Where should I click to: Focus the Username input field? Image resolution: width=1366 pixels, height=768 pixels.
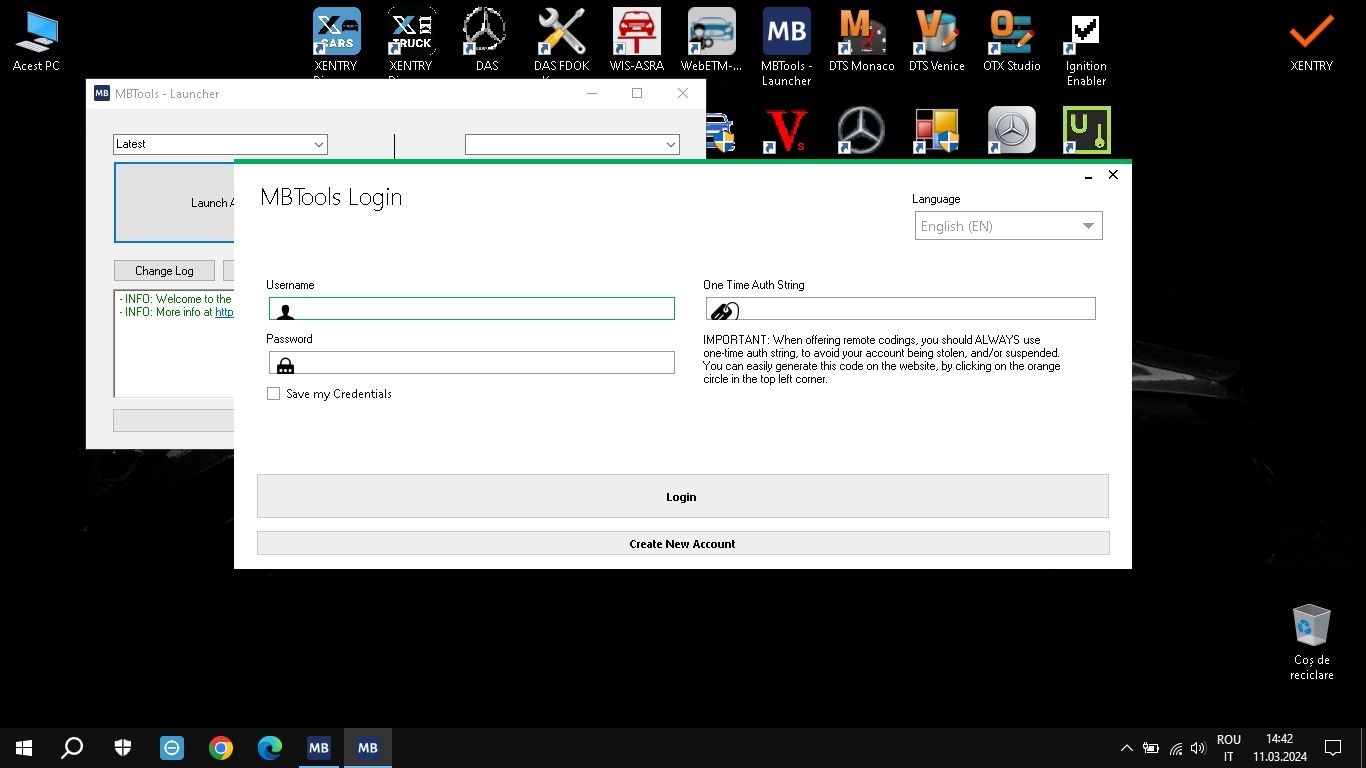pyautogui.click(x=472, y=308)
